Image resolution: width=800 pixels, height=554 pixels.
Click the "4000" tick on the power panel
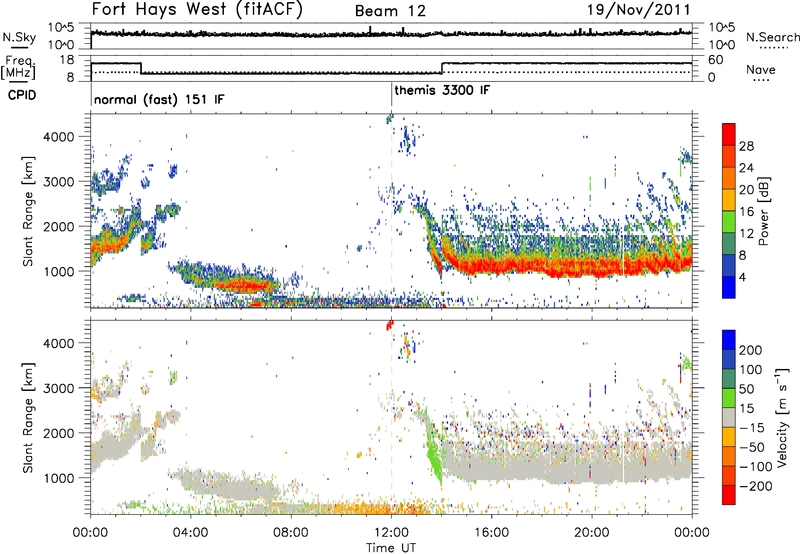[58, 137]
